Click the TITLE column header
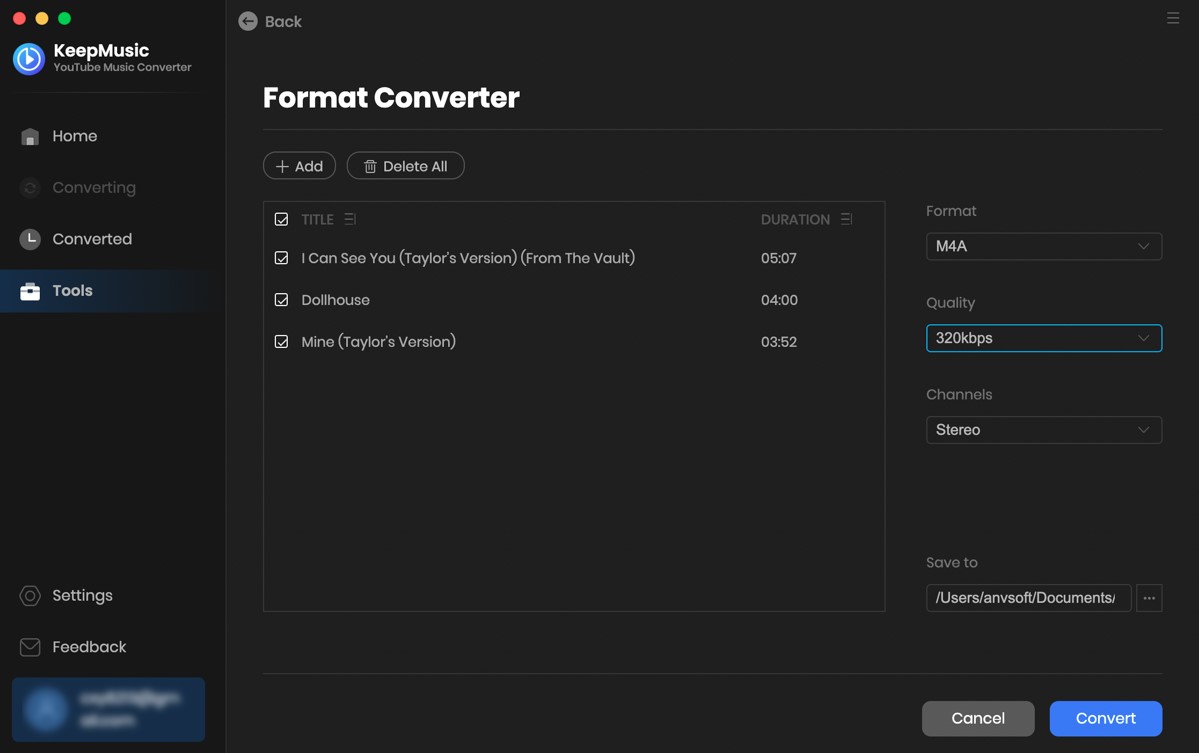 click(x=317, y=219)
